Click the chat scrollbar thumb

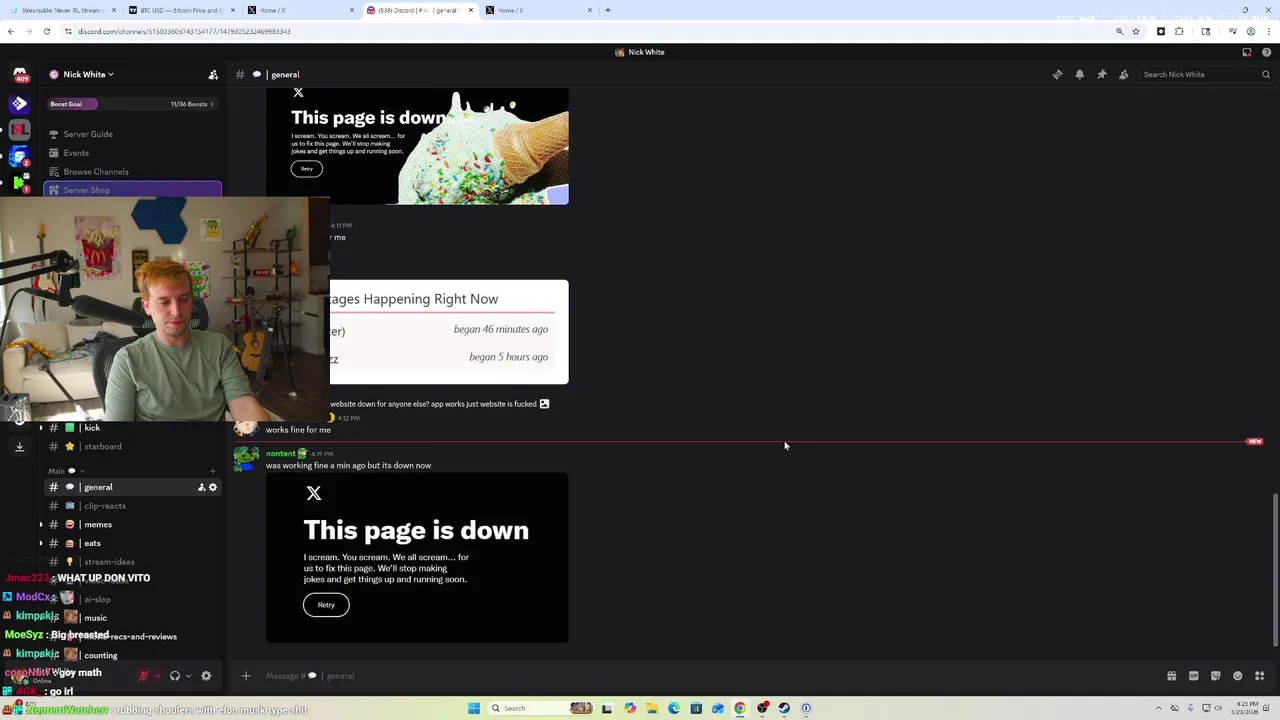pyautogui.click(x=1275, y=570)
